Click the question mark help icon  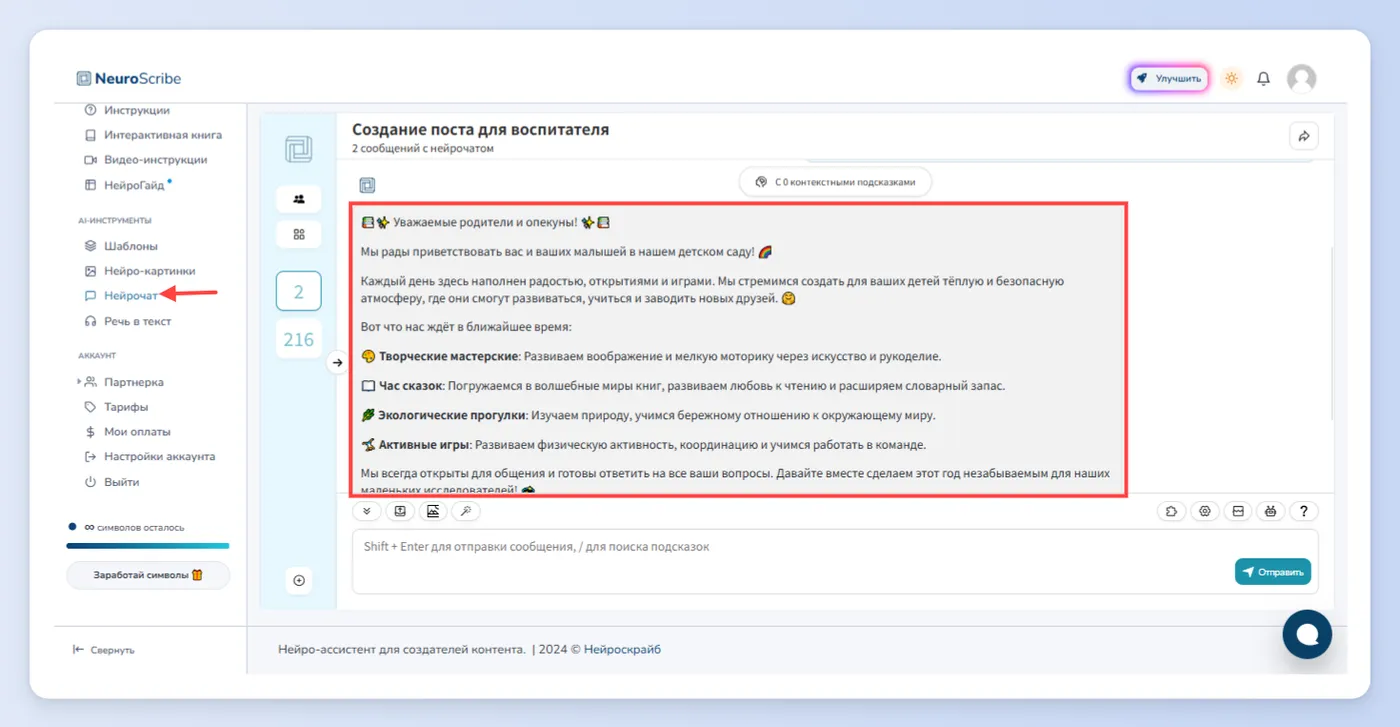tap(1304, 511)
